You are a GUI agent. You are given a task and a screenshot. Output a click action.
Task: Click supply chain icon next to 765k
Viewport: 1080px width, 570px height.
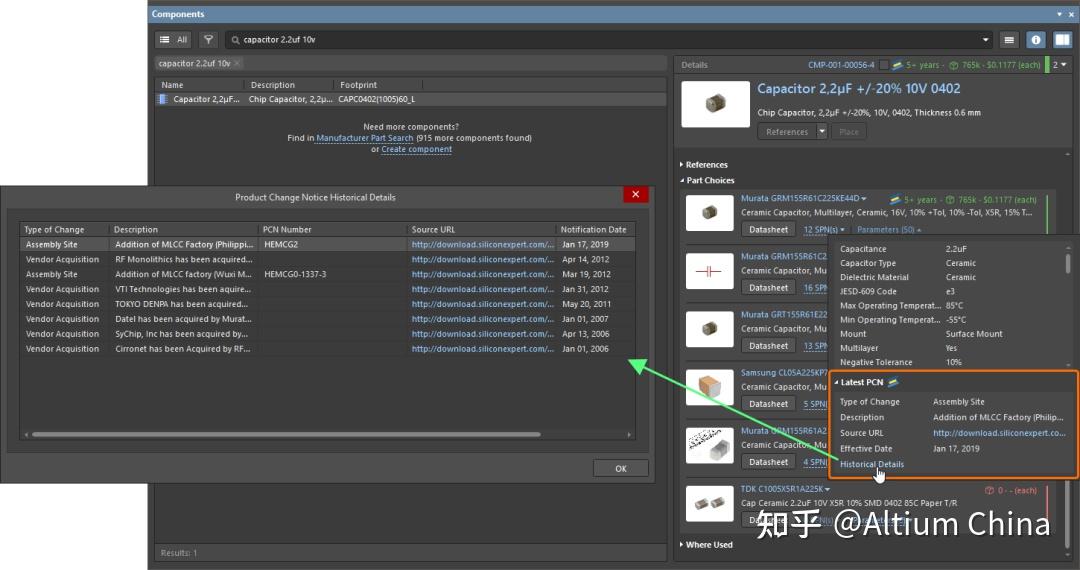(x=954, y=65)
